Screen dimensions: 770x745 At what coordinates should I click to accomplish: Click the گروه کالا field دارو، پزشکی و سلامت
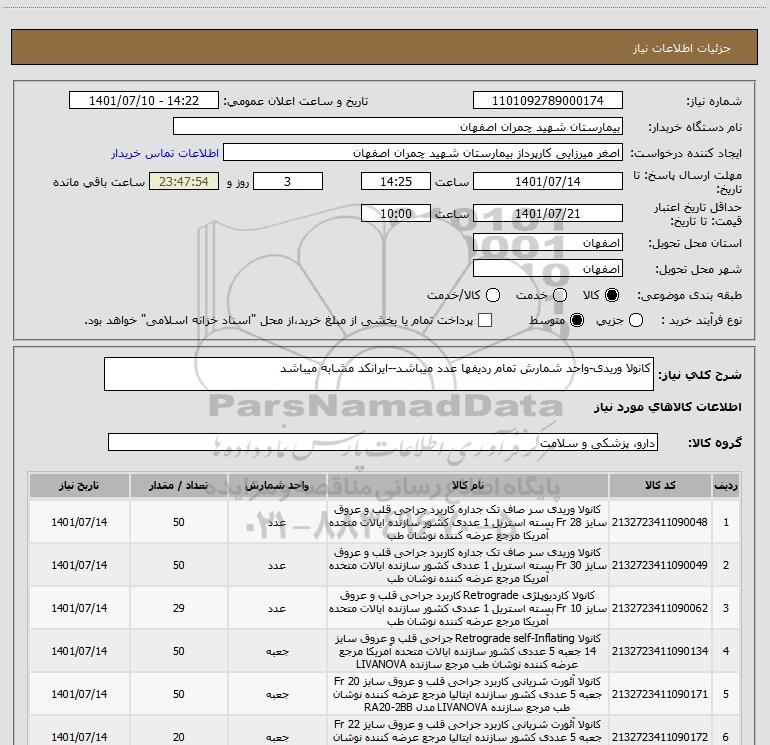click(x=383, y=442)
